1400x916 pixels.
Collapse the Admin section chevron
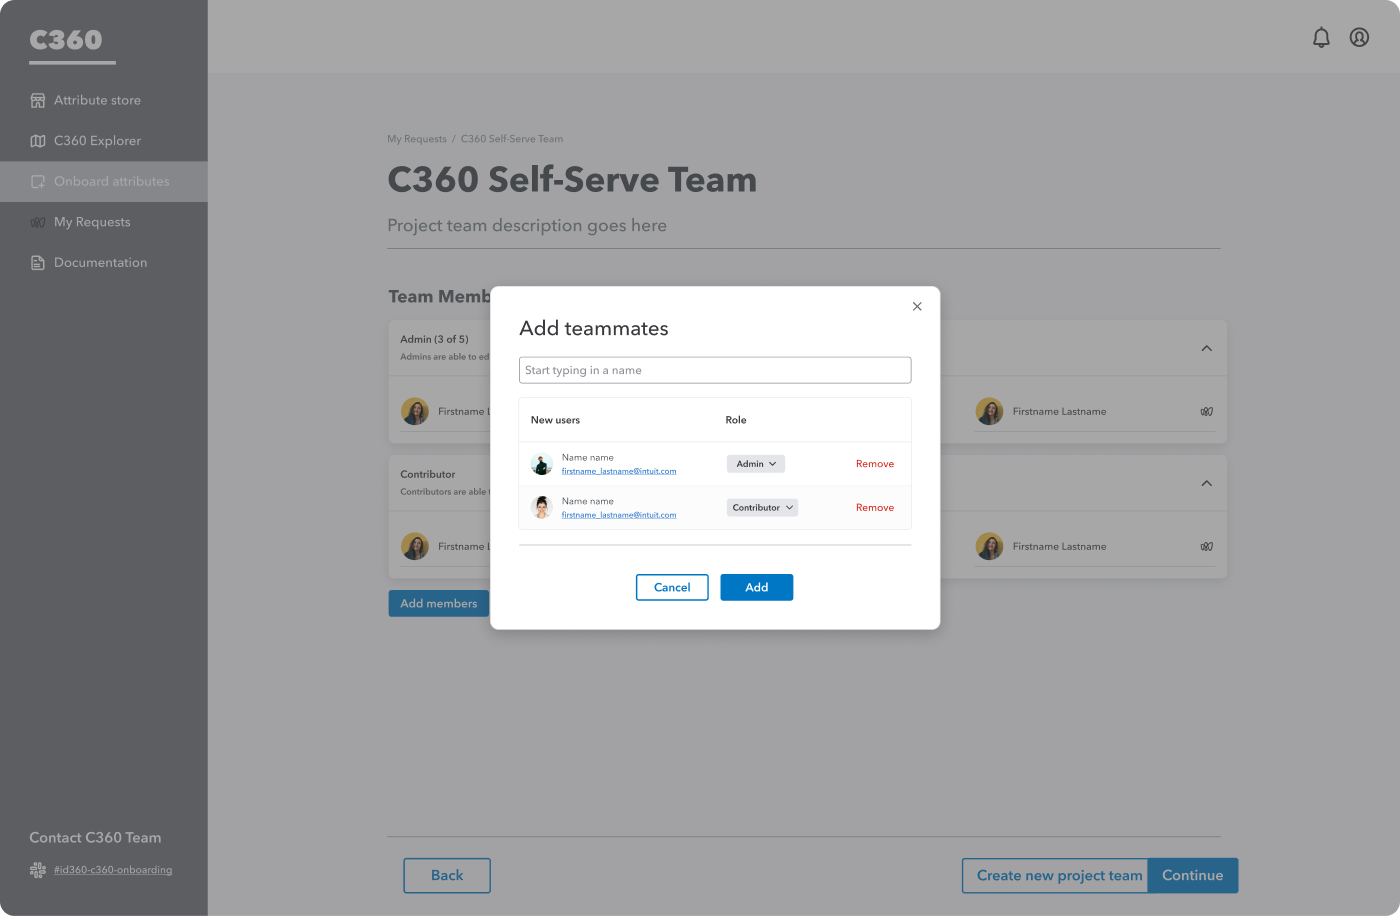(1207, 348)
